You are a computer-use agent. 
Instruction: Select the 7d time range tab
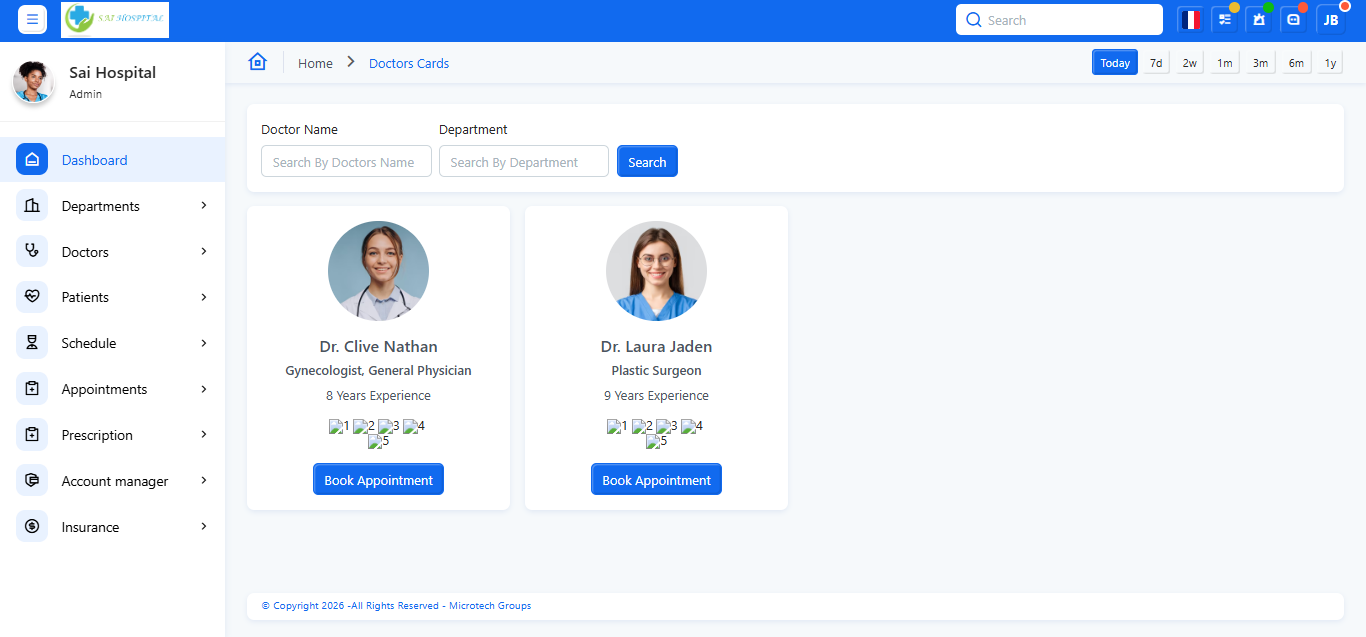point(1156,63)
